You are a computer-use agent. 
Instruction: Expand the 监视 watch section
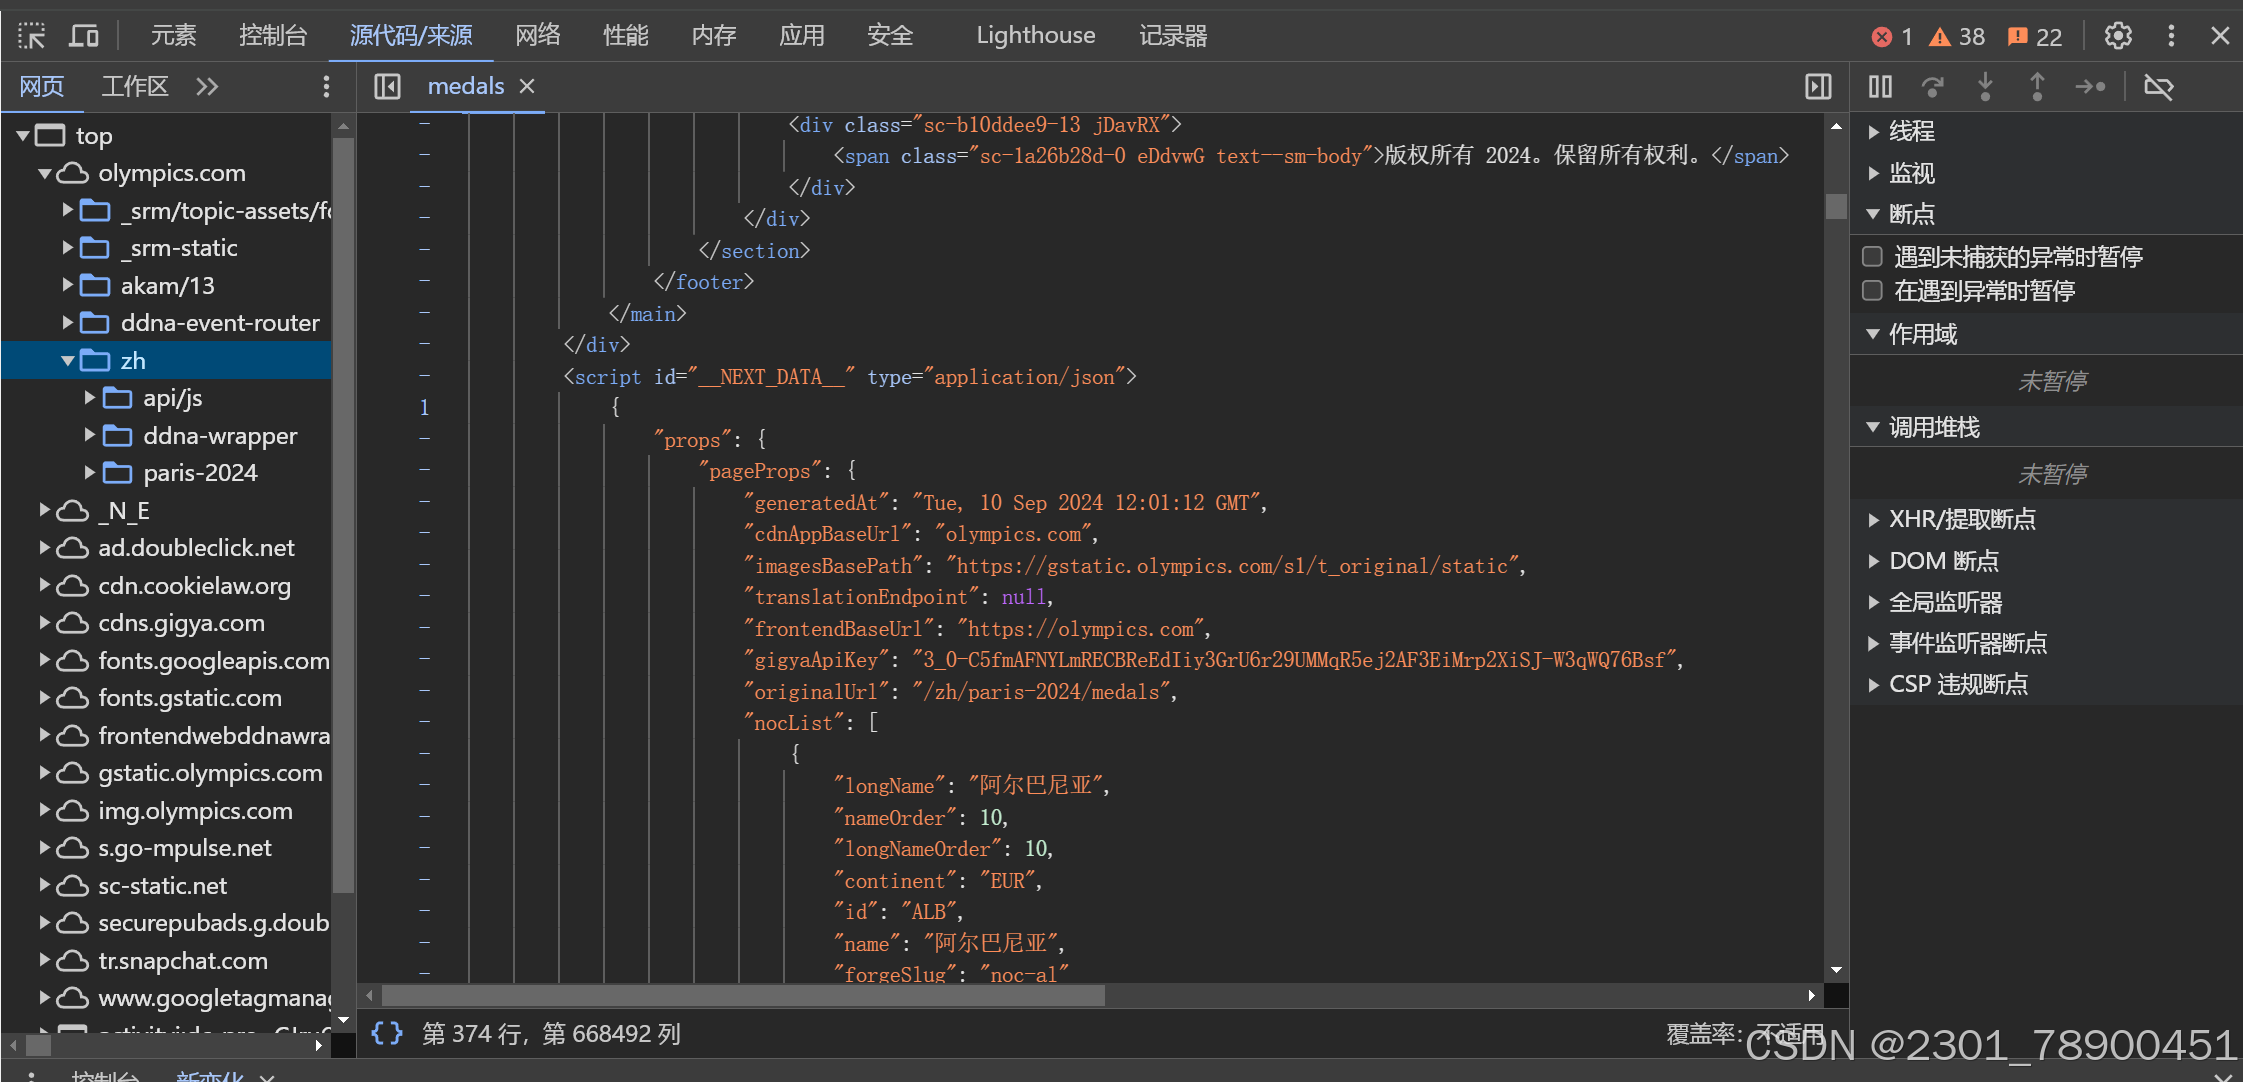point(1874,174)
